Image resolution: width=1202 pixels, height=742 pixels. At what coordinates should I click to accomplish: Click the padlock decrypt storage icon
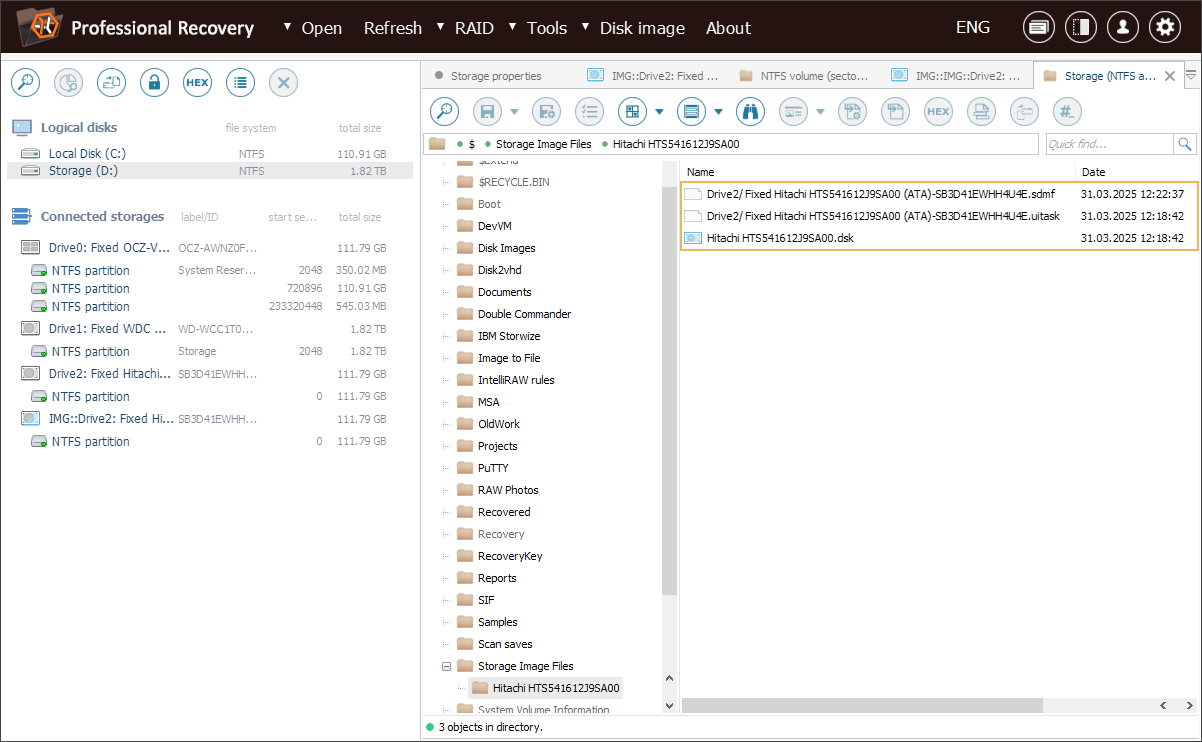(x=154, y=83)
